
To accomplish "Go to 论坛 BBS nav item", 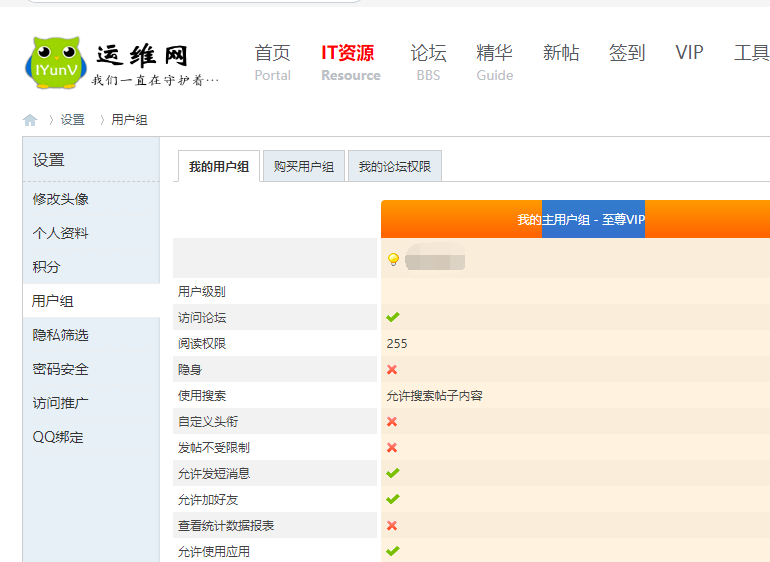I will [428, 62].
